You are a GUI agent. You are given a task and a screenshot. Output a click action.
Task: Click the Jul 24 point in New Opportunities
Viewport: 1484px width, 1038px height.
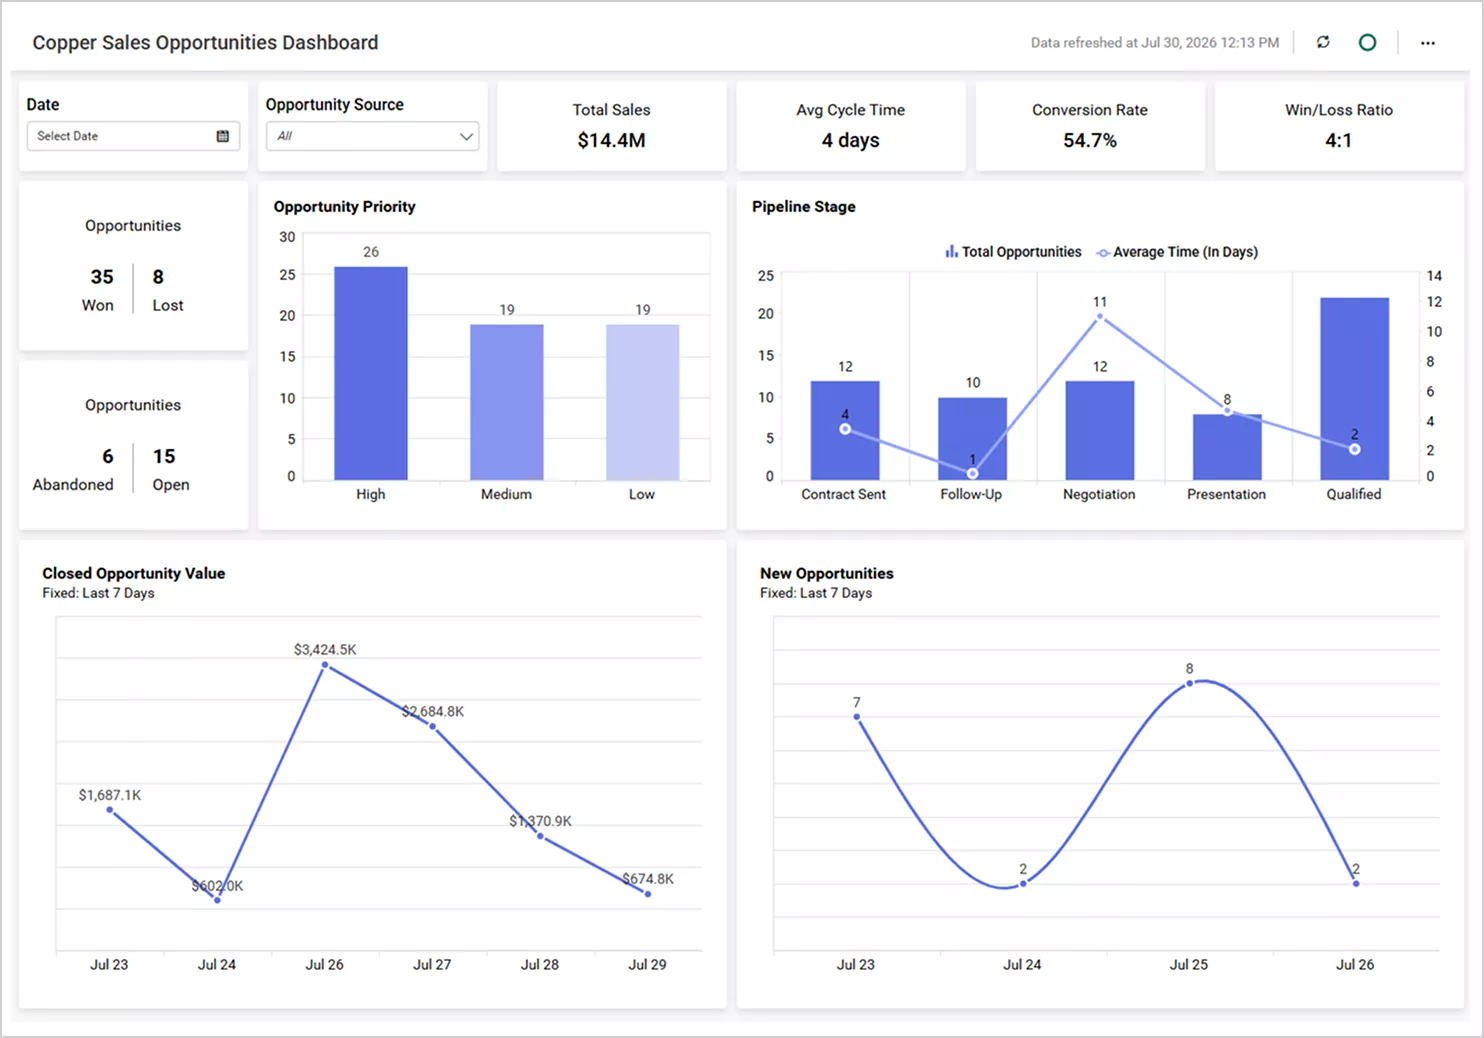tap(1023, 884)
